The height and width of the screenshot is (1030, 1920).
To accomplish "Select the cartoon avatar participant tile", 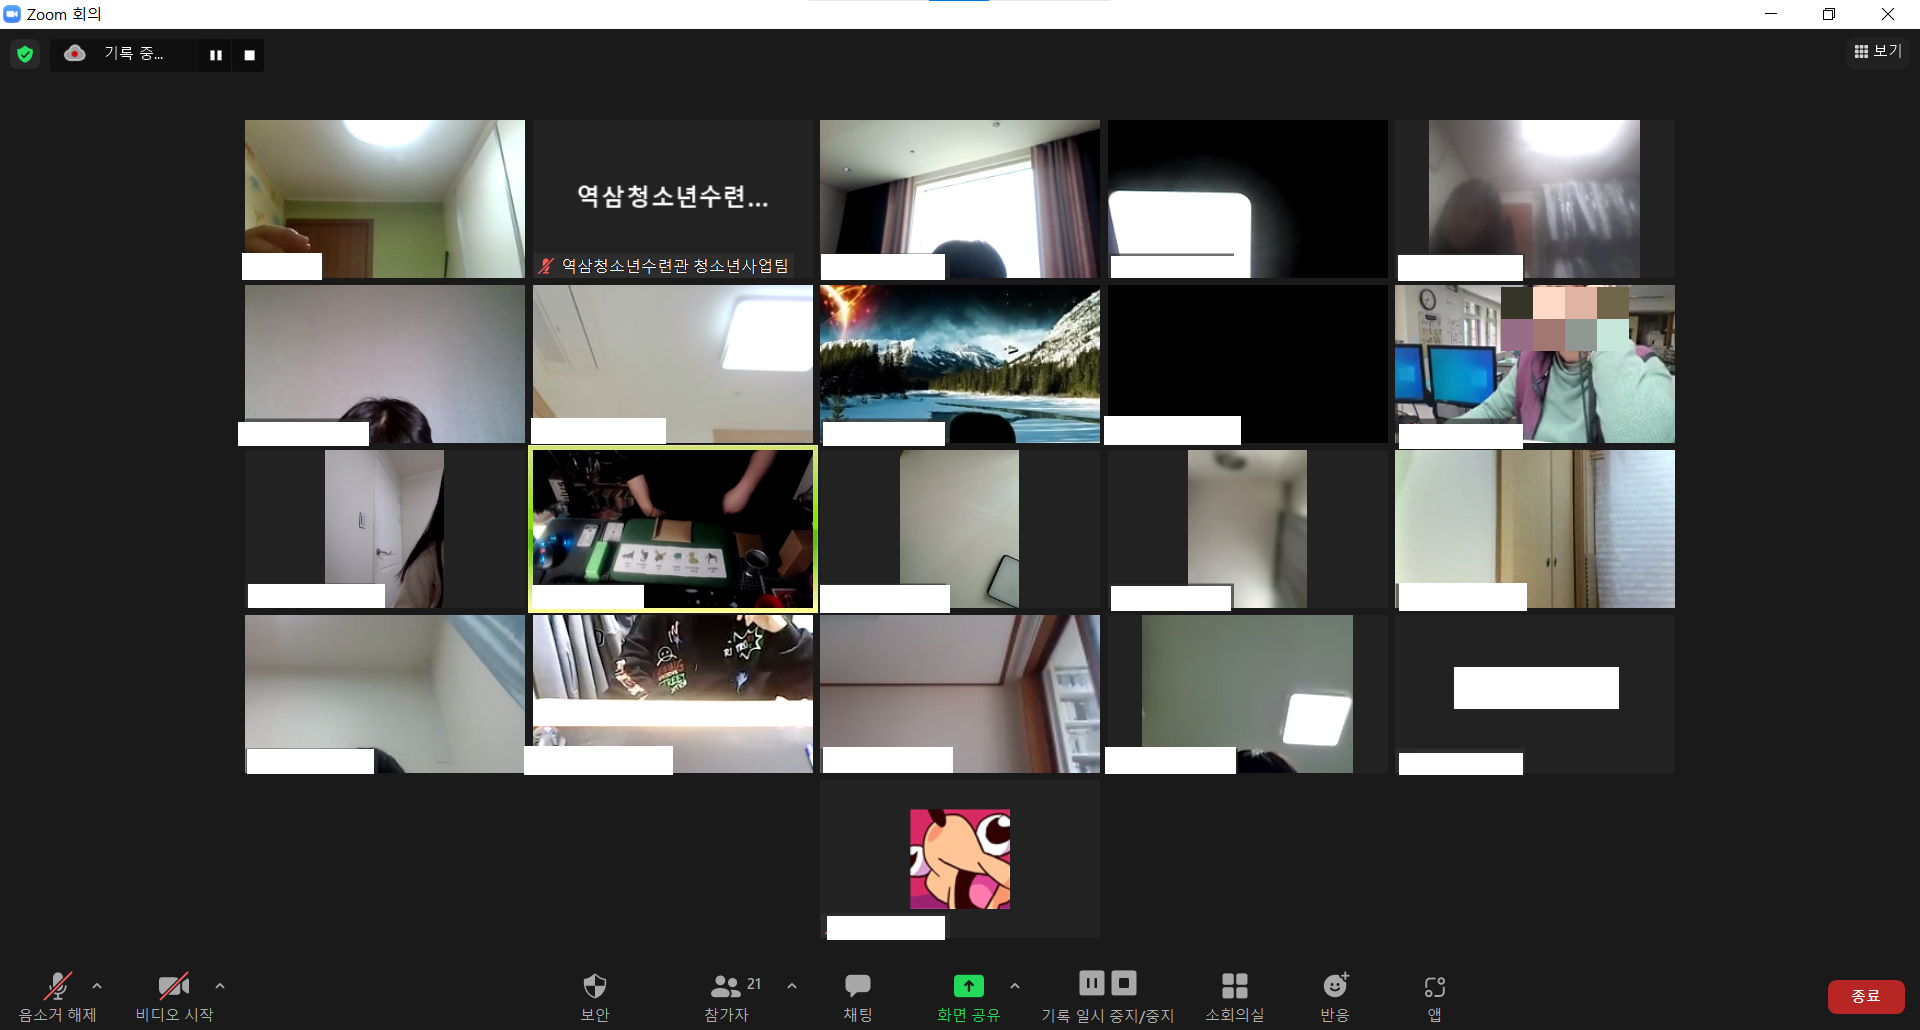I will click(960, 859).
